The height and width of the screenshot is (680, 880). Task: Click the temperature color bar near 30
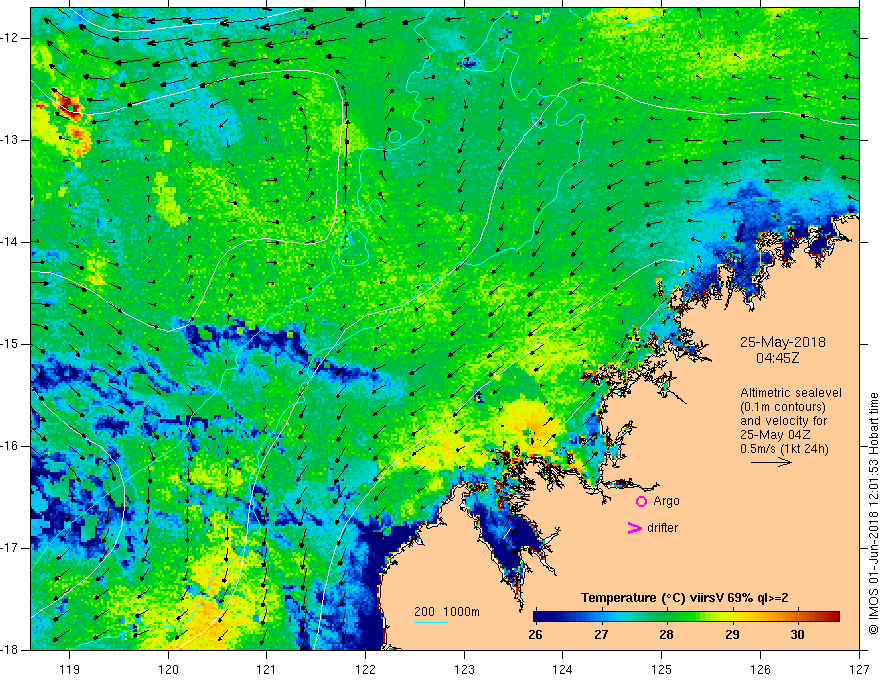798,617
